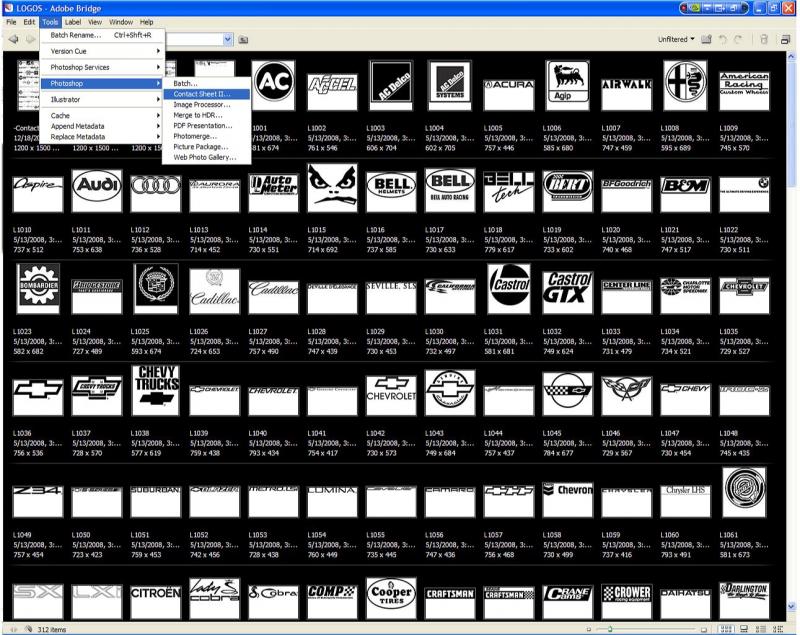Select the AC logo thumbnail L1001
This screenshot has height=635, width=800.
coord(273,85)
